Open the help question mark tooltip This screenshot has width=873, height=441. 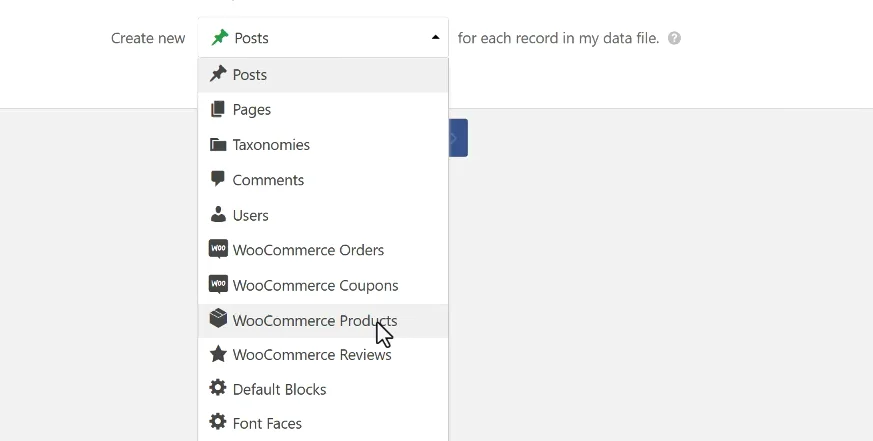[674, 38]
